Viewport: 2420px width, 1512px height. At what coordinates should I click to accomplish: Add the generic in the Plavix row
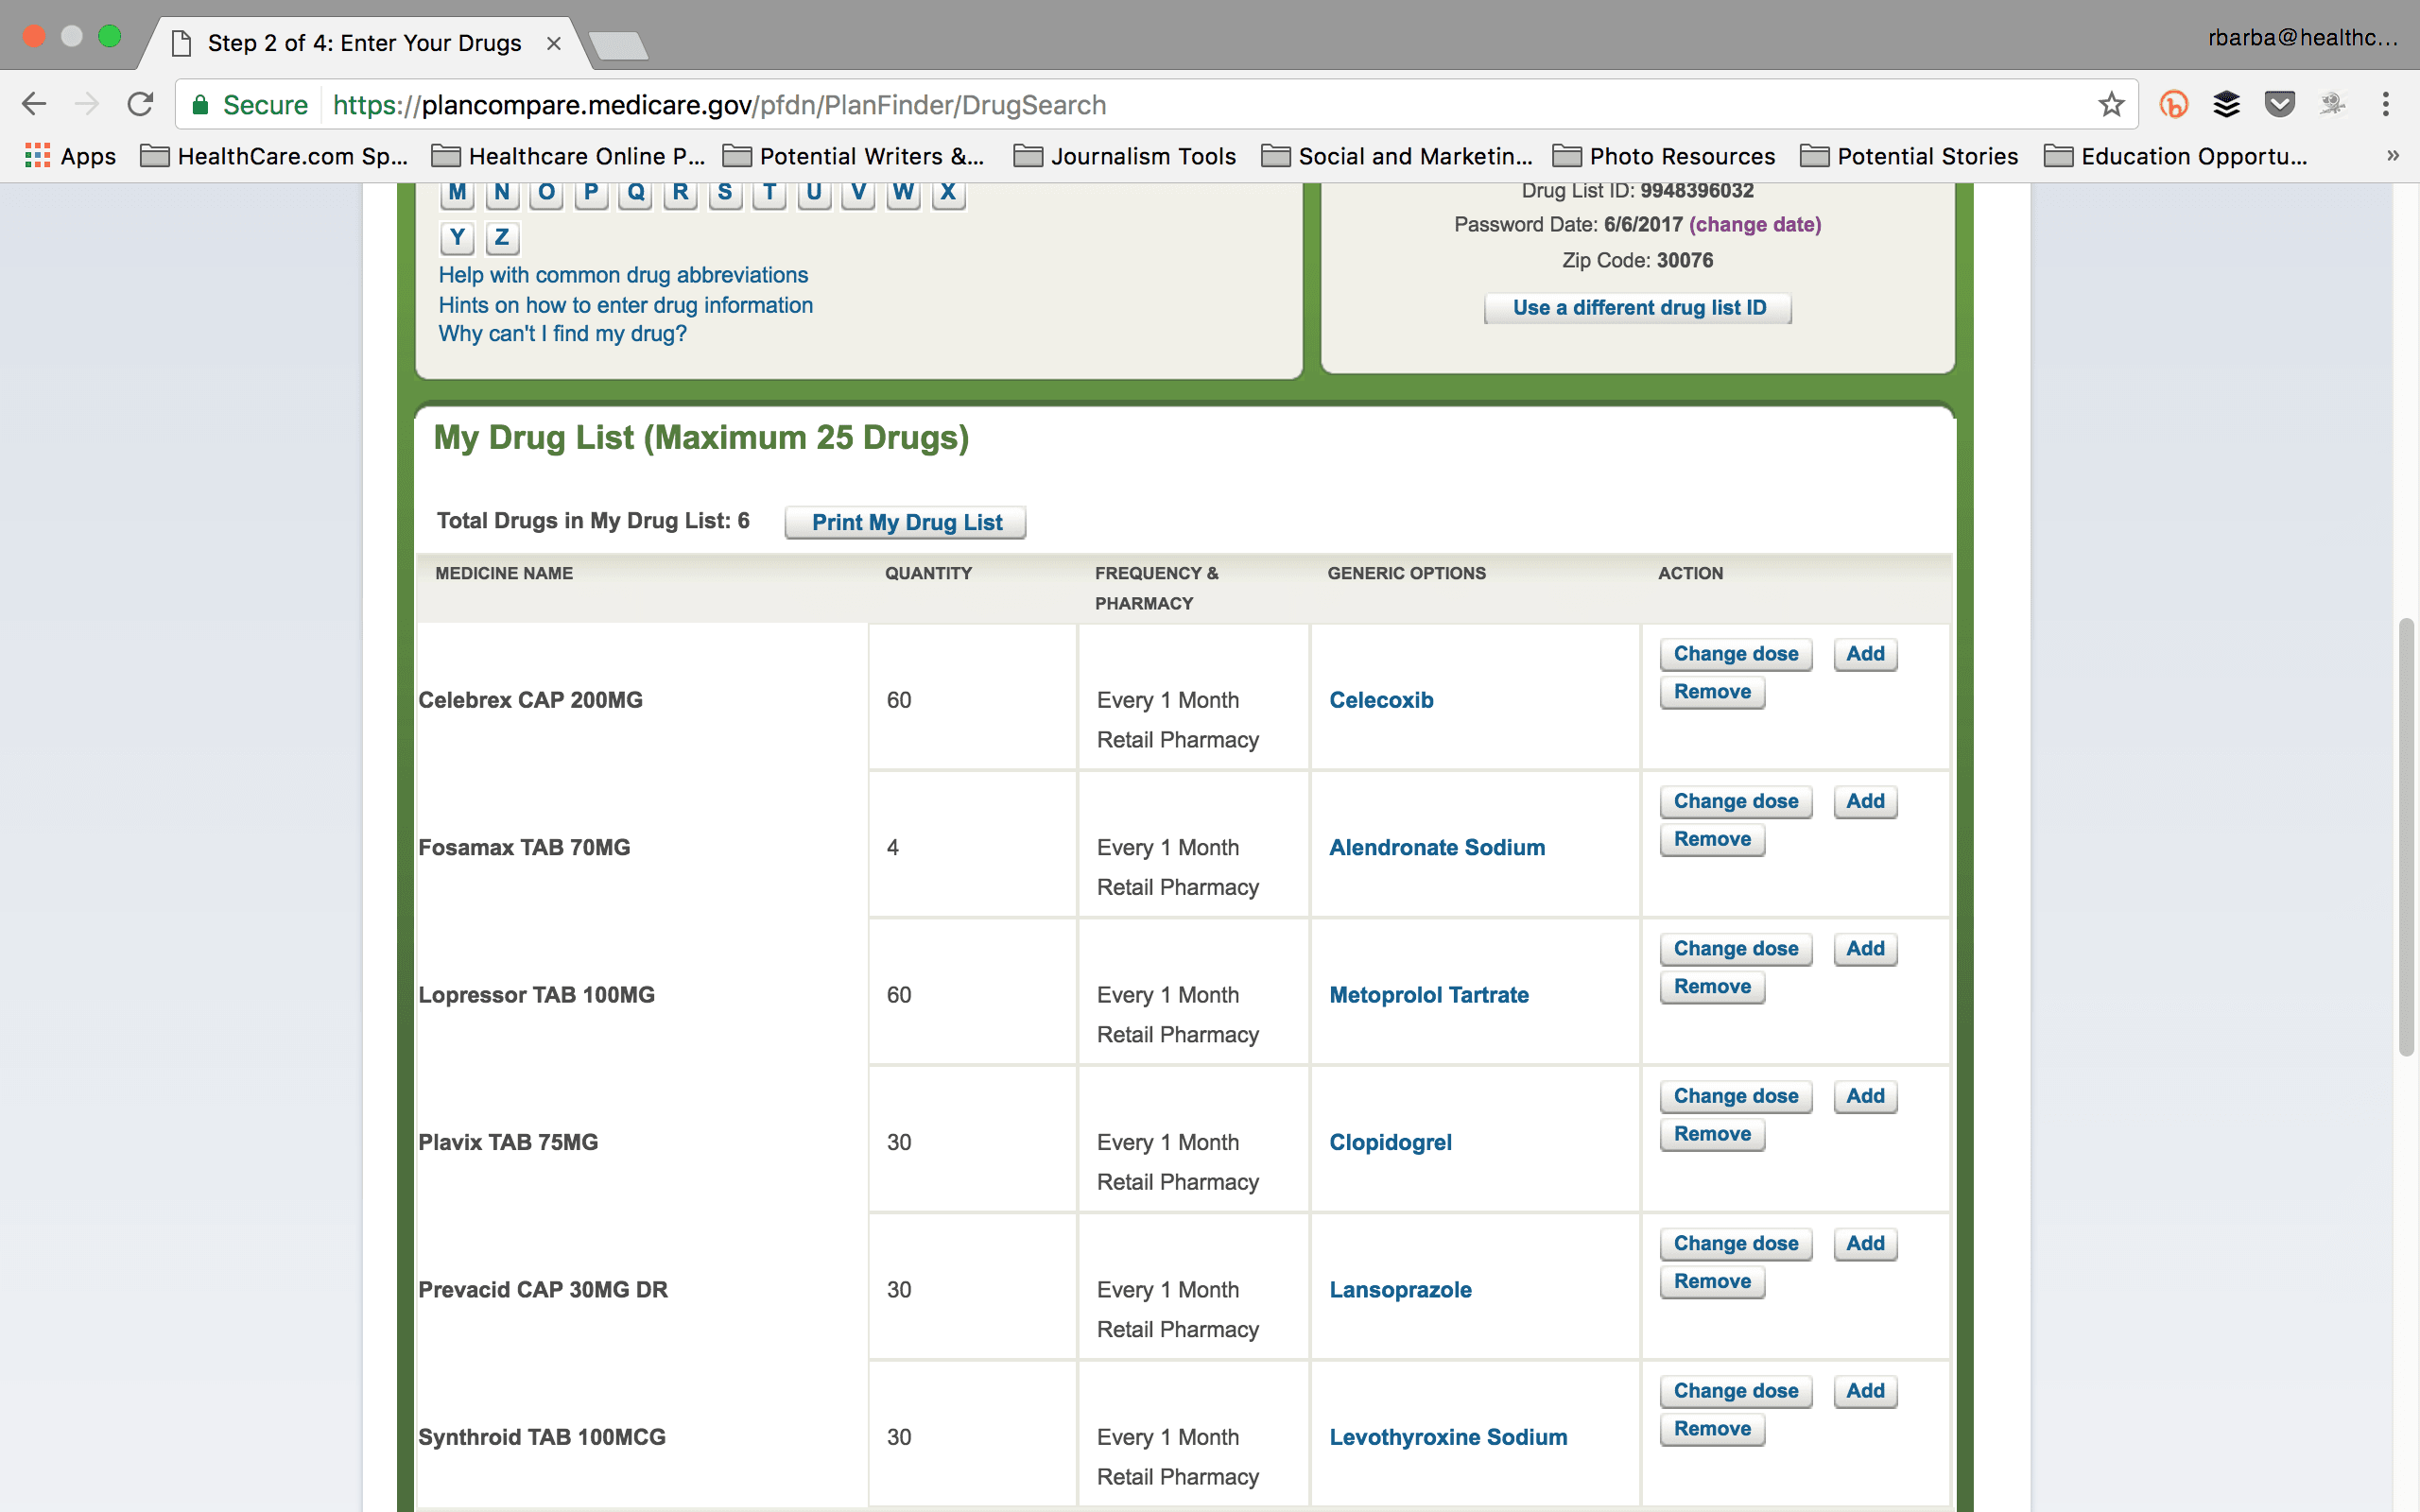1865,1097
